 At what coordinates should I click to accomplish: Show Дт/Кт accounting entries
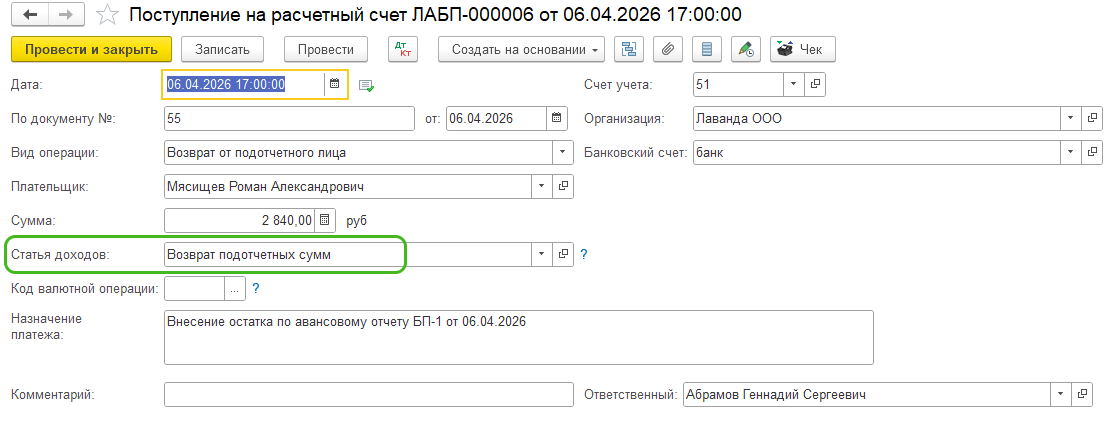point(401,49)
